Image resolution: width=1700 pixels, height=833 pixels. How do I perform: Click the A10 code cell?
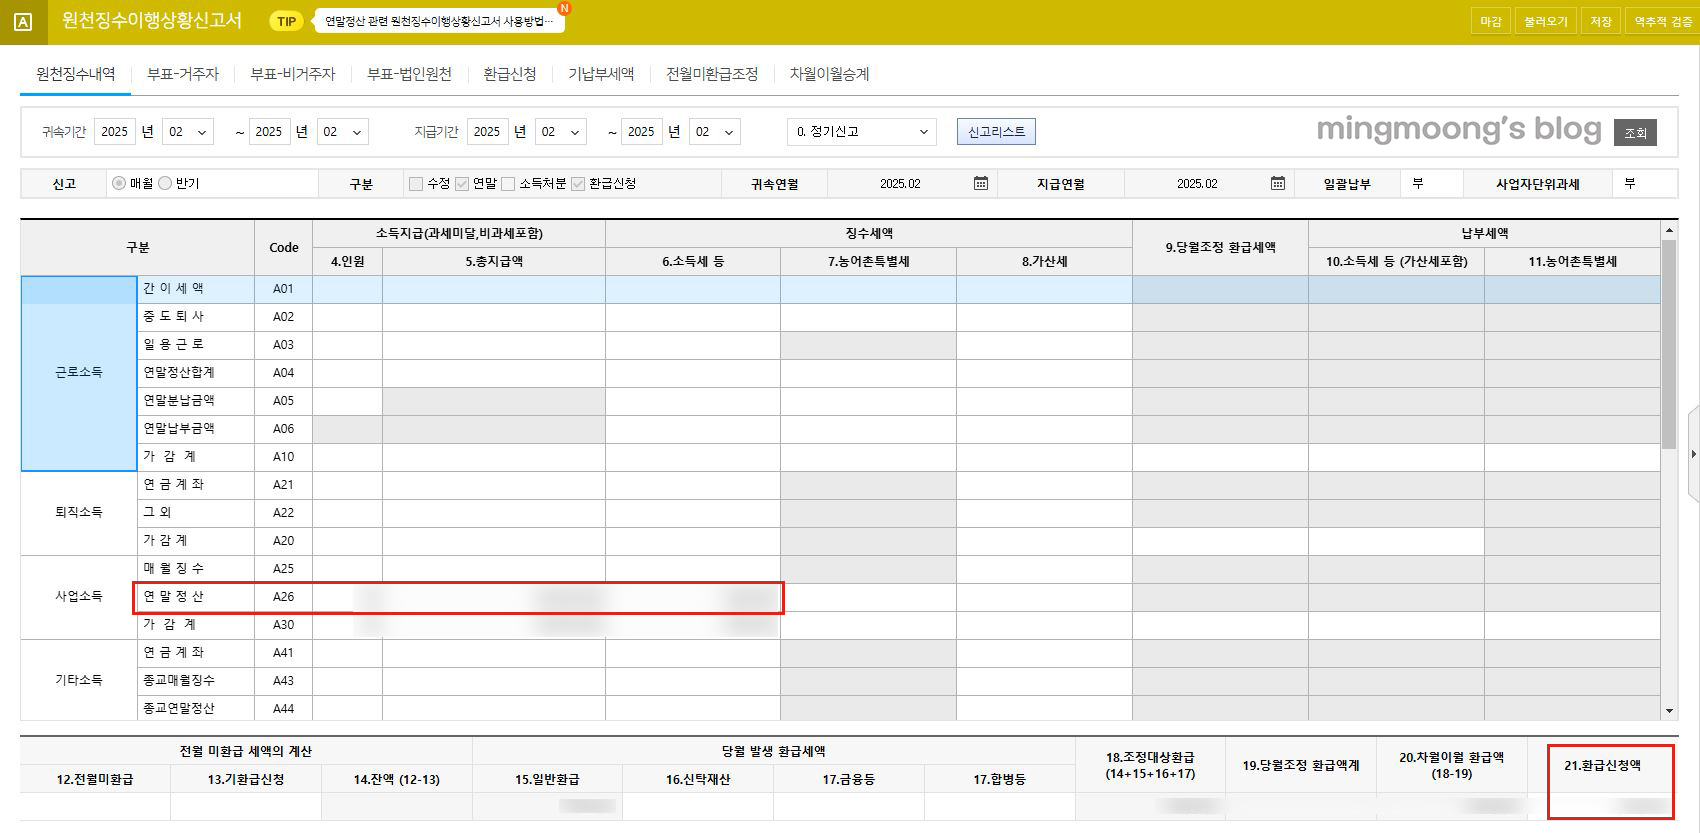284,457
